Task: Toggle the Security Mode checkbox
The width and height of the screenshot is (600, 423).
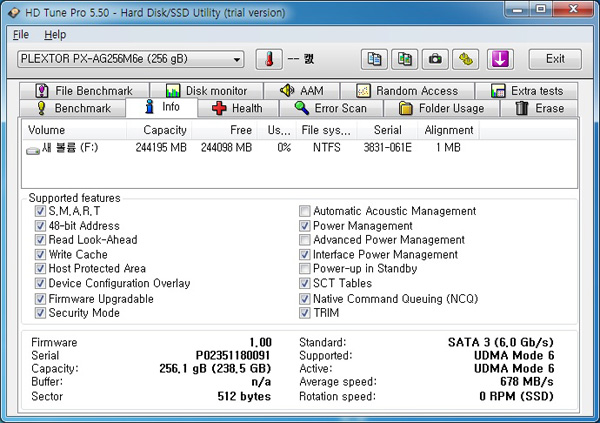Action: click(x=40, y=313)
